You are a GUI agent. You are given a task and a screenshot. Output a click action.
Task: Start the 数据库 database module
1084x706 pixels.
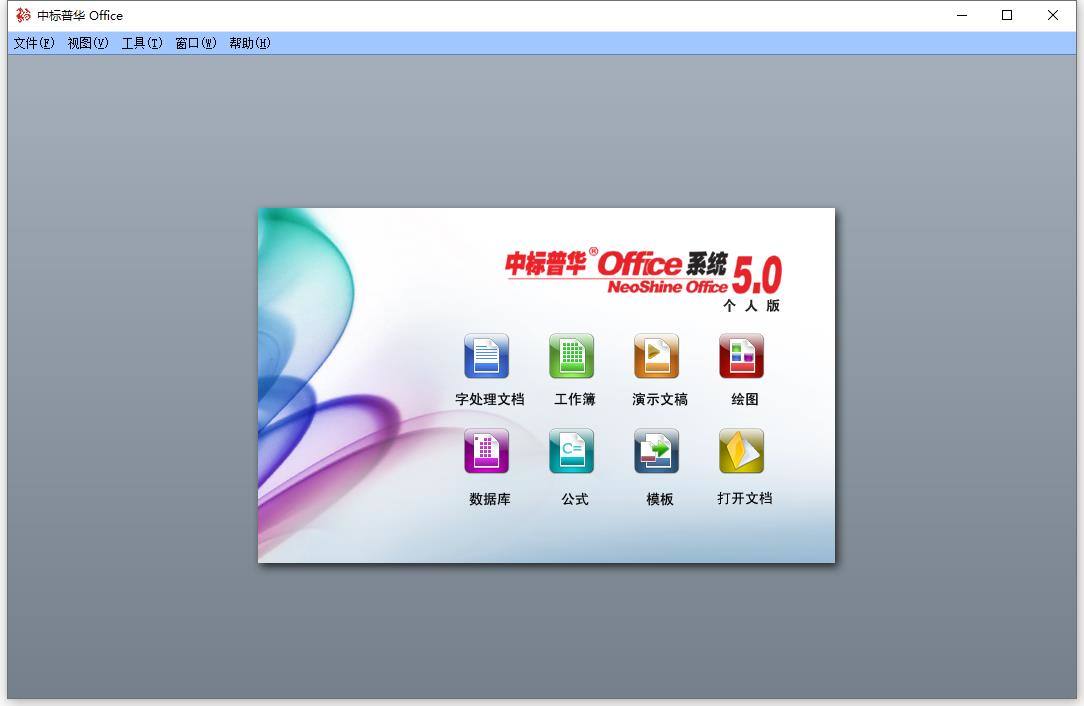487,451
